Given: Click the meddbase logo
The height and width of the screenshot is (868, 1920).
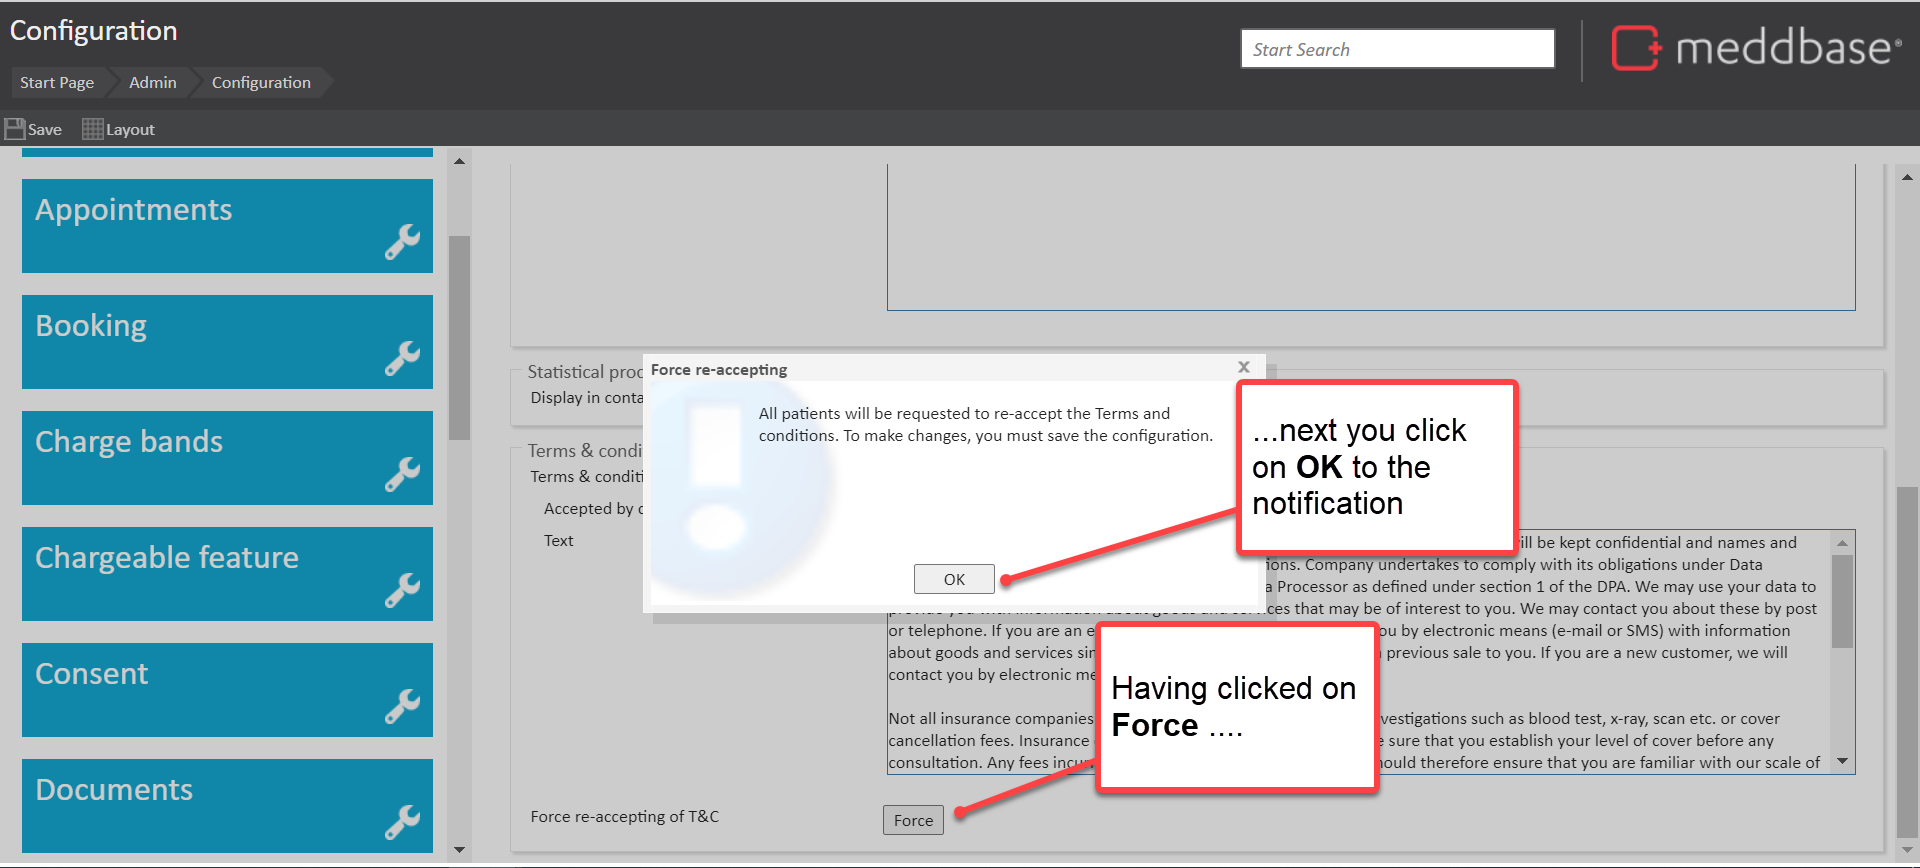Looking at the screenshot, I should (x=1756, y=48).
